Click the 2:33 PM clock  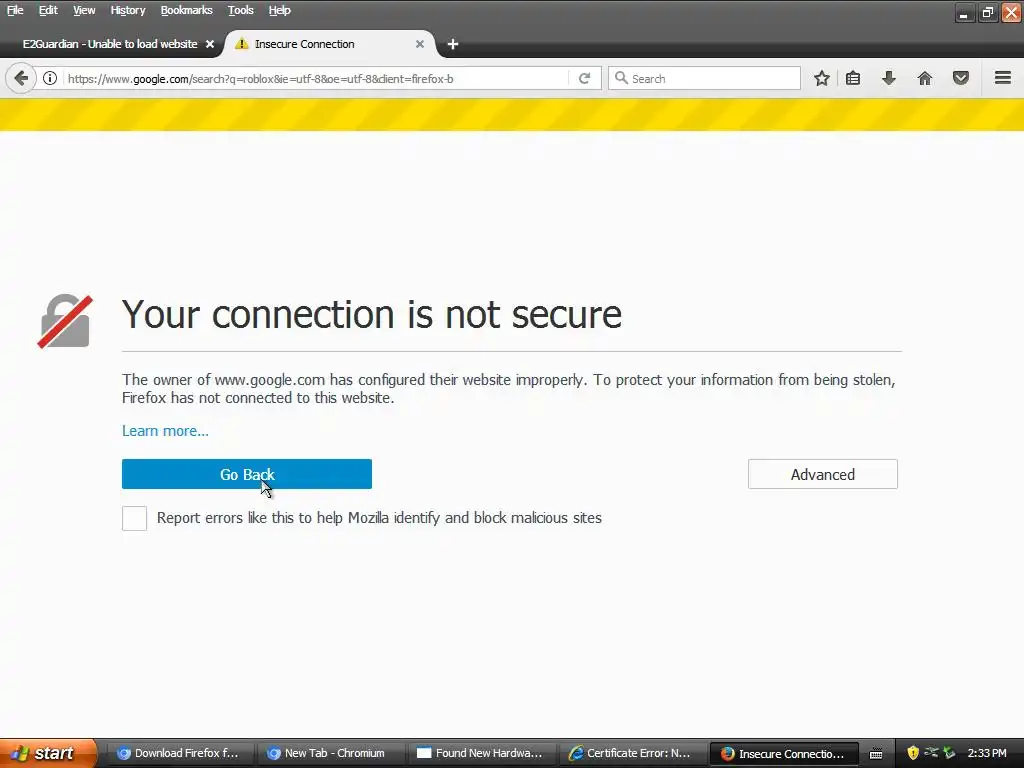tap(987, 753)
